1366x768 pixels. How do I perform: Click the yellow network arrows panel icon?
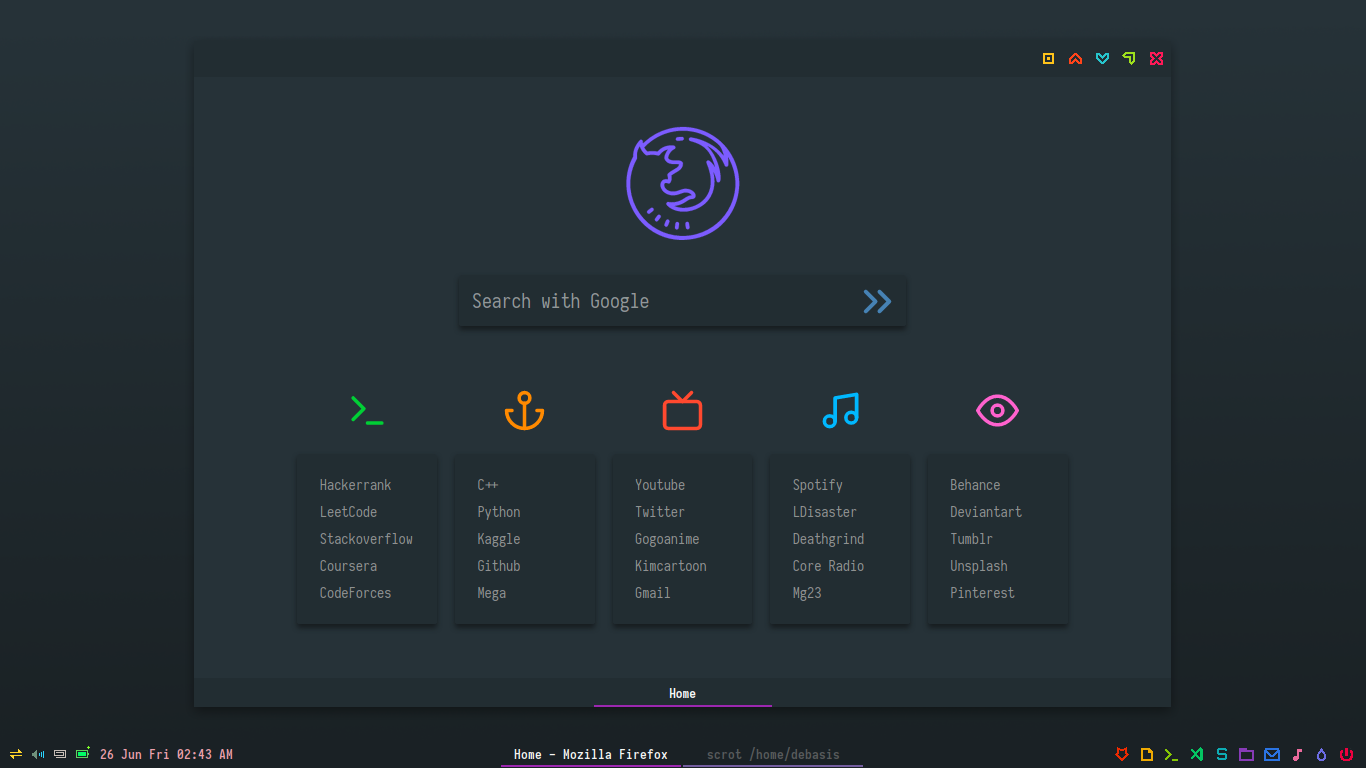16,754
